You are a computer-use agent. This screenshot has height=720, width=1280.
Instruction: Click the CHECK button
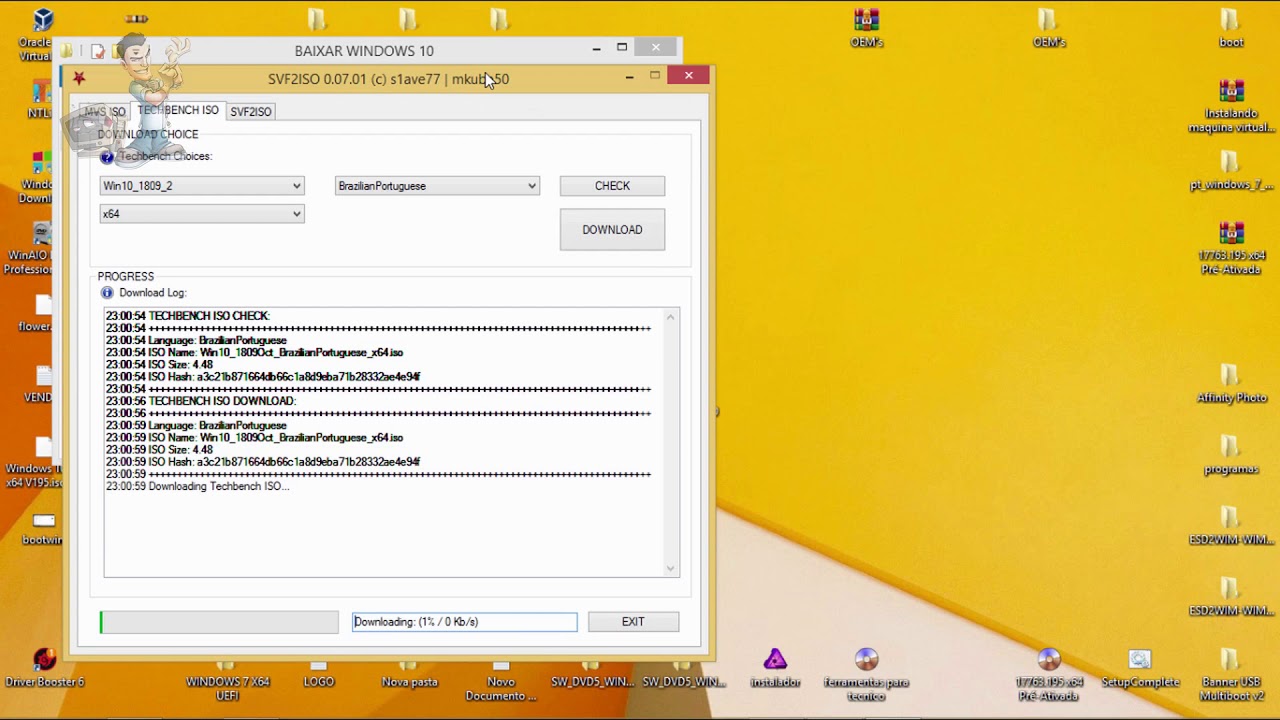point(612,186)
